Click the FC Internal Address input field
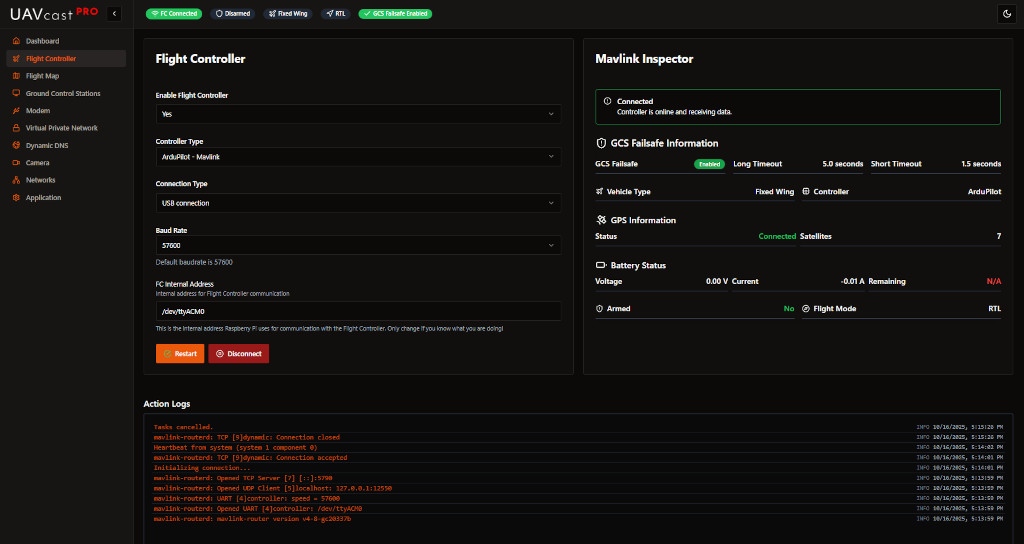The width and height of the screenshot is (1024, 544). click(357, 311)
